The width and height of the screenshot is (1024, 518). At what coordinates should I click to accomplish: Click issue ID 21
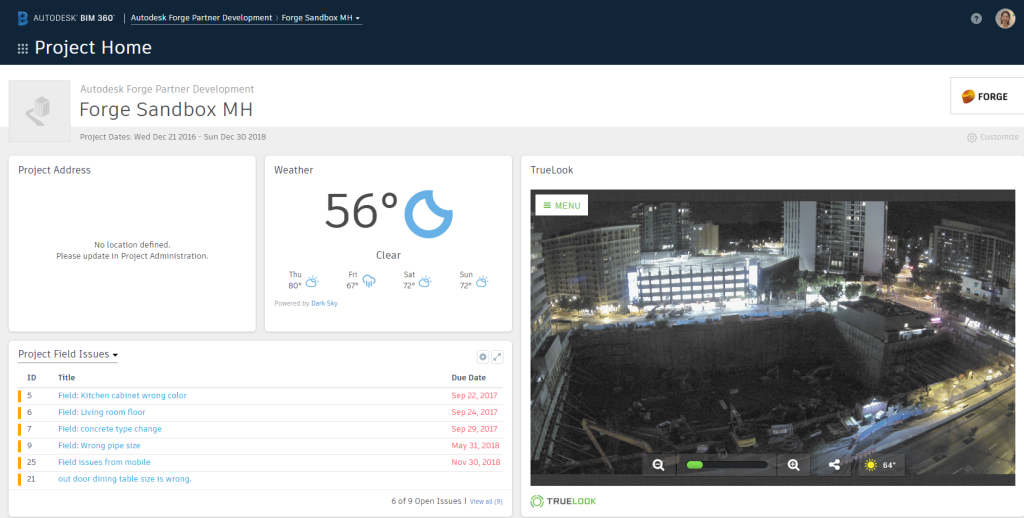point(31,479)
